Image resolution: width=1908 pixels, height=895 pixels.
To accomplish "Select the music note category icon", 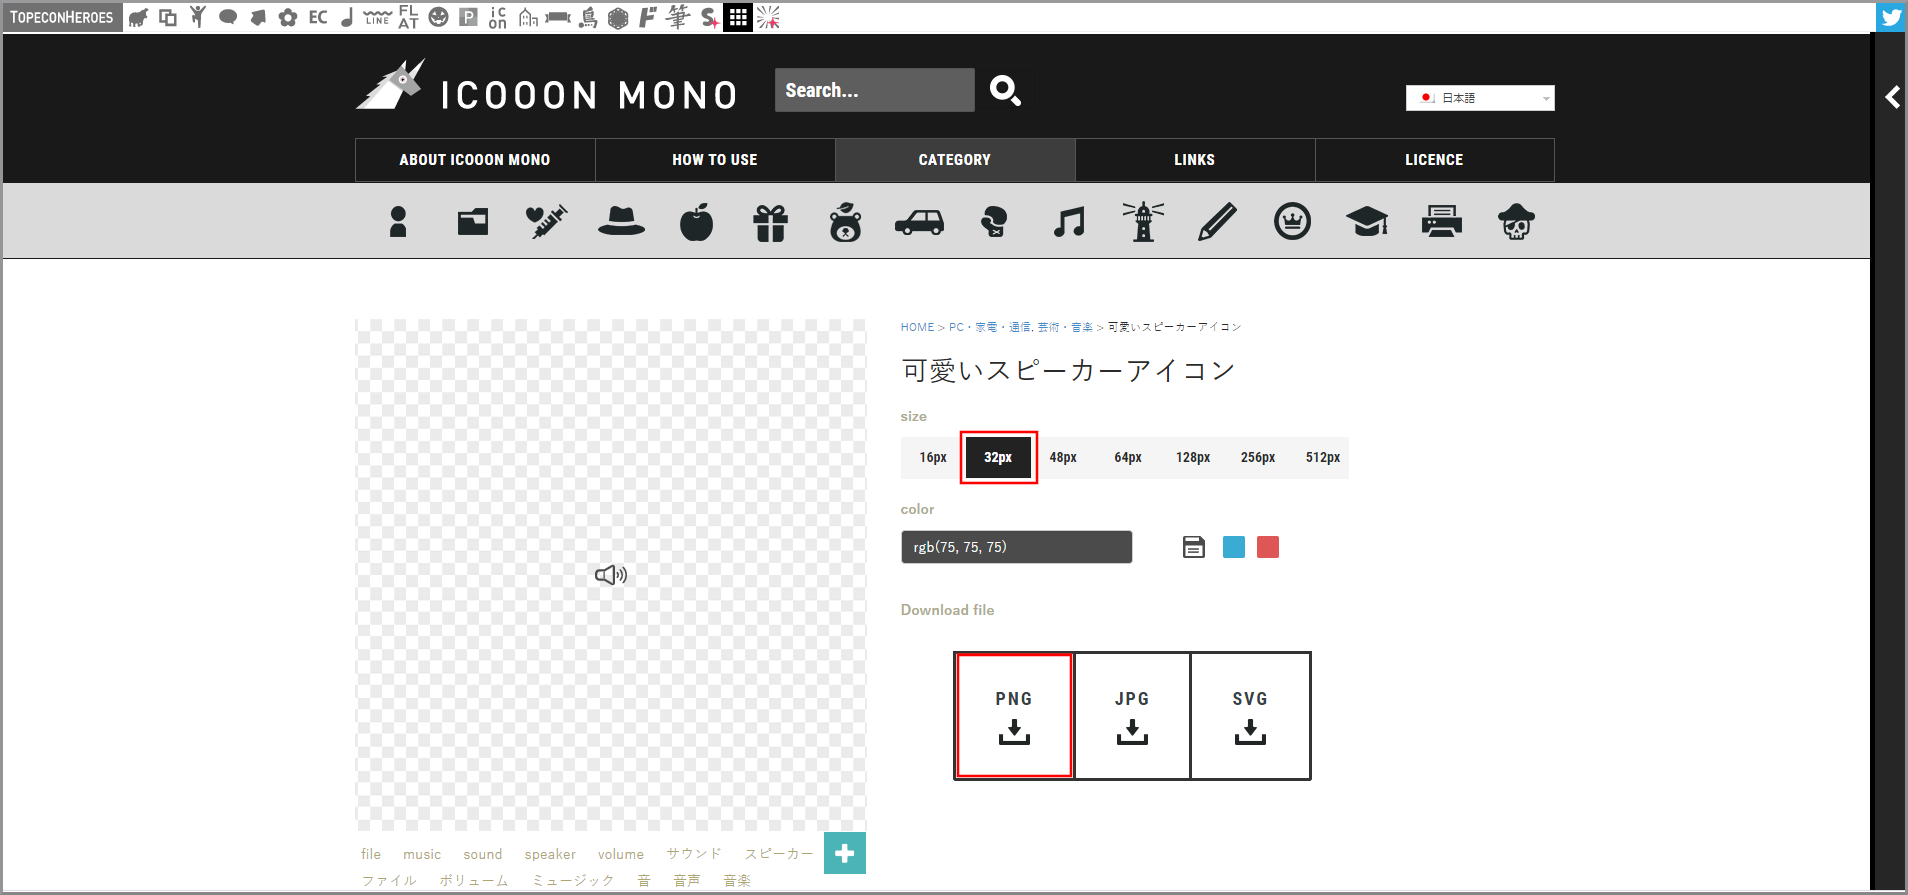I will coord(1069,222).
